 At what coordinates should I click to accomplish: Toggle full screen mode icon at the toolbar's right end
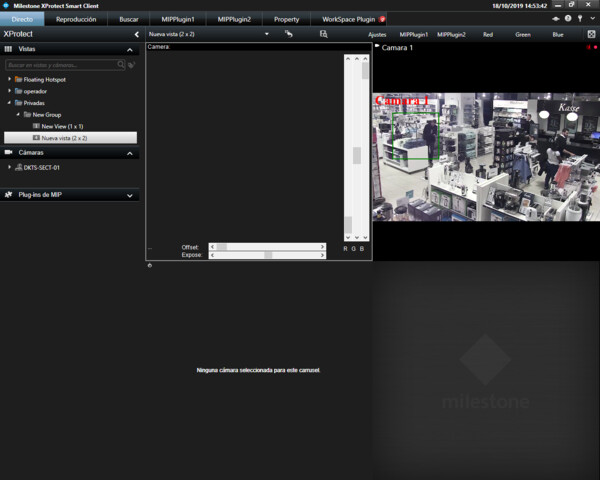click(x=591, y=34)
